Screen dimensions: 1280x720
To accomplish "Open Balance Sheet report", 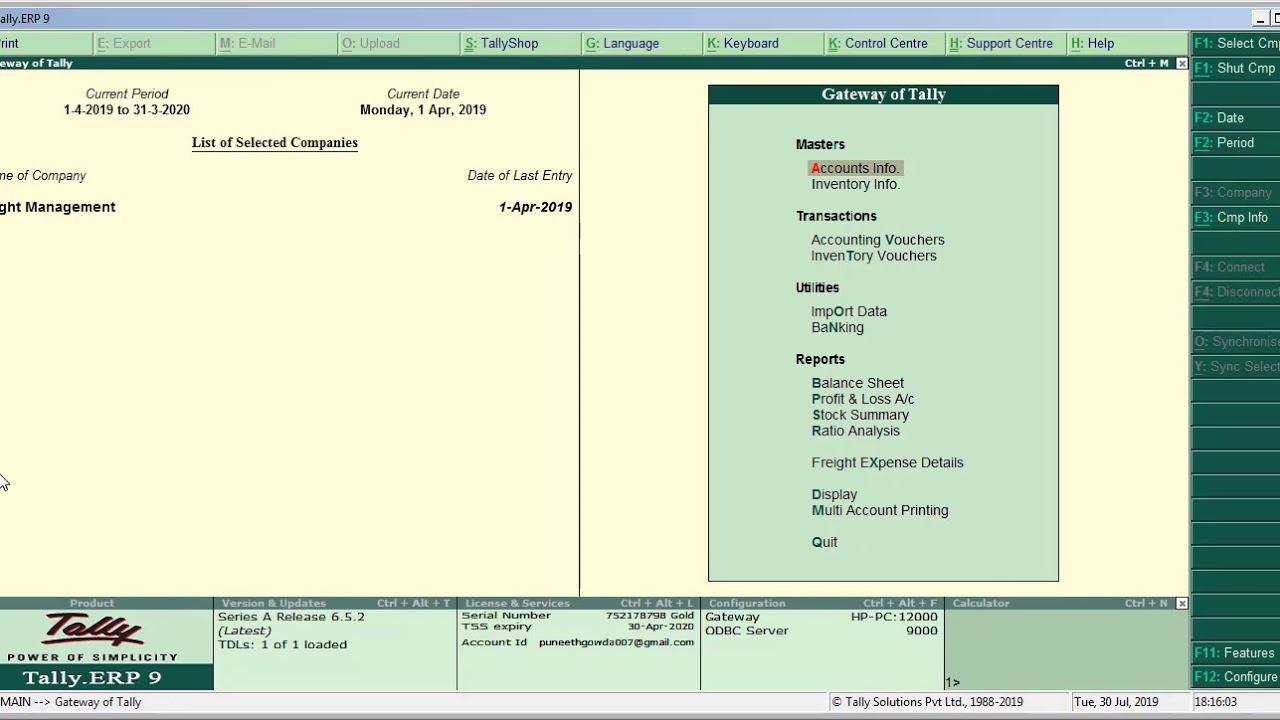I will [857, 383].
